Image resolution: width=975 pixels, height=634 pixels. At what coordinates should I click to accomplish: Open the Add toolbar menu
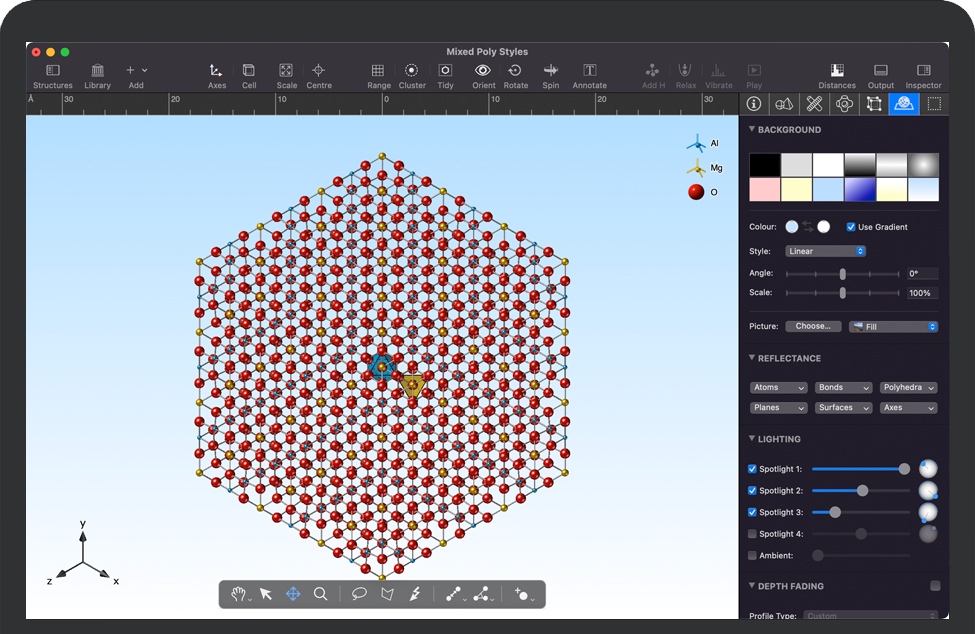click(x=135, y=71)
